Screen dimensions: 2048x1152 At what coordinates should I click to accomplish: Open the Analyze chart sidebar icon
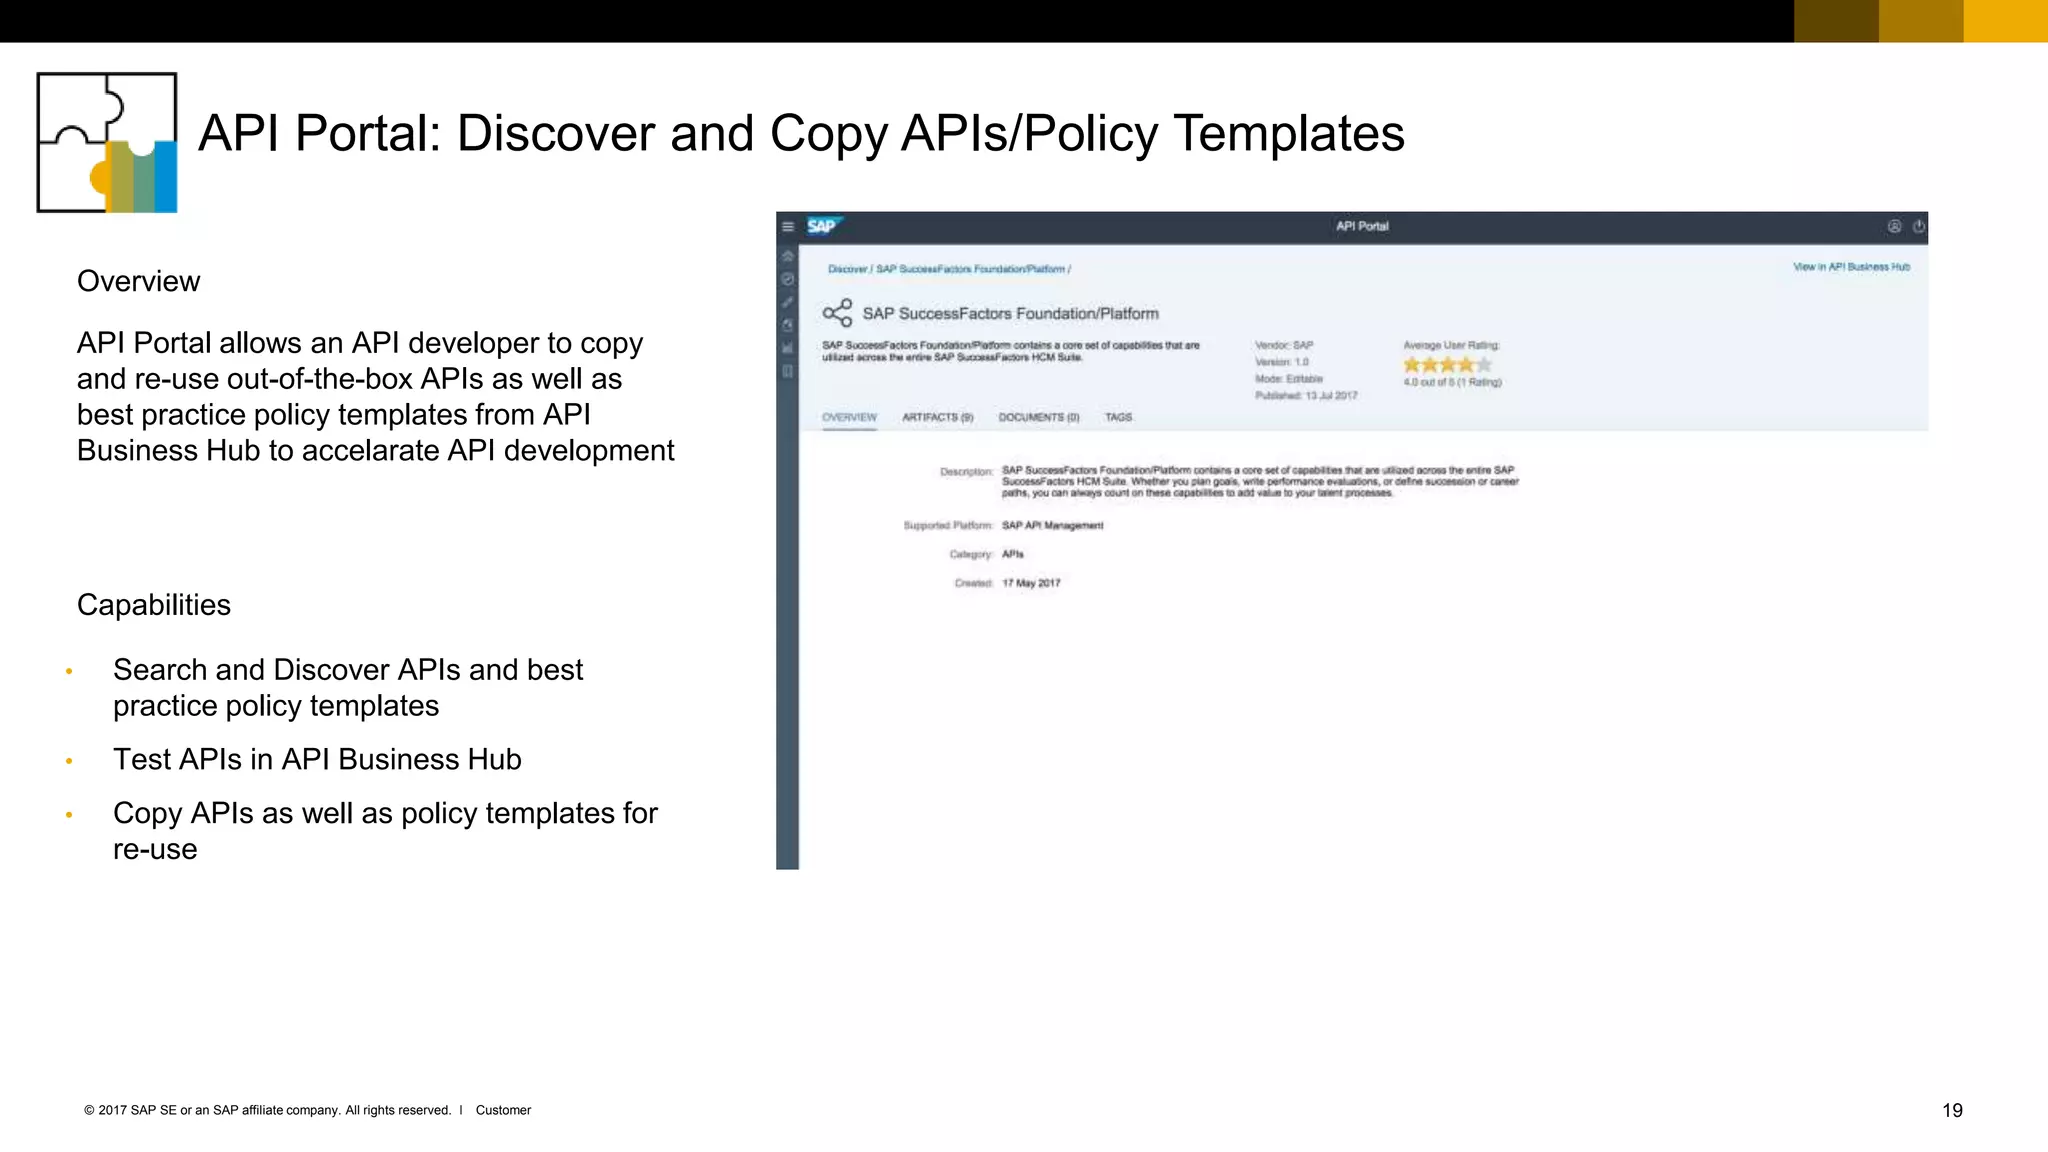pyautogui.click(x=788, y=348)
